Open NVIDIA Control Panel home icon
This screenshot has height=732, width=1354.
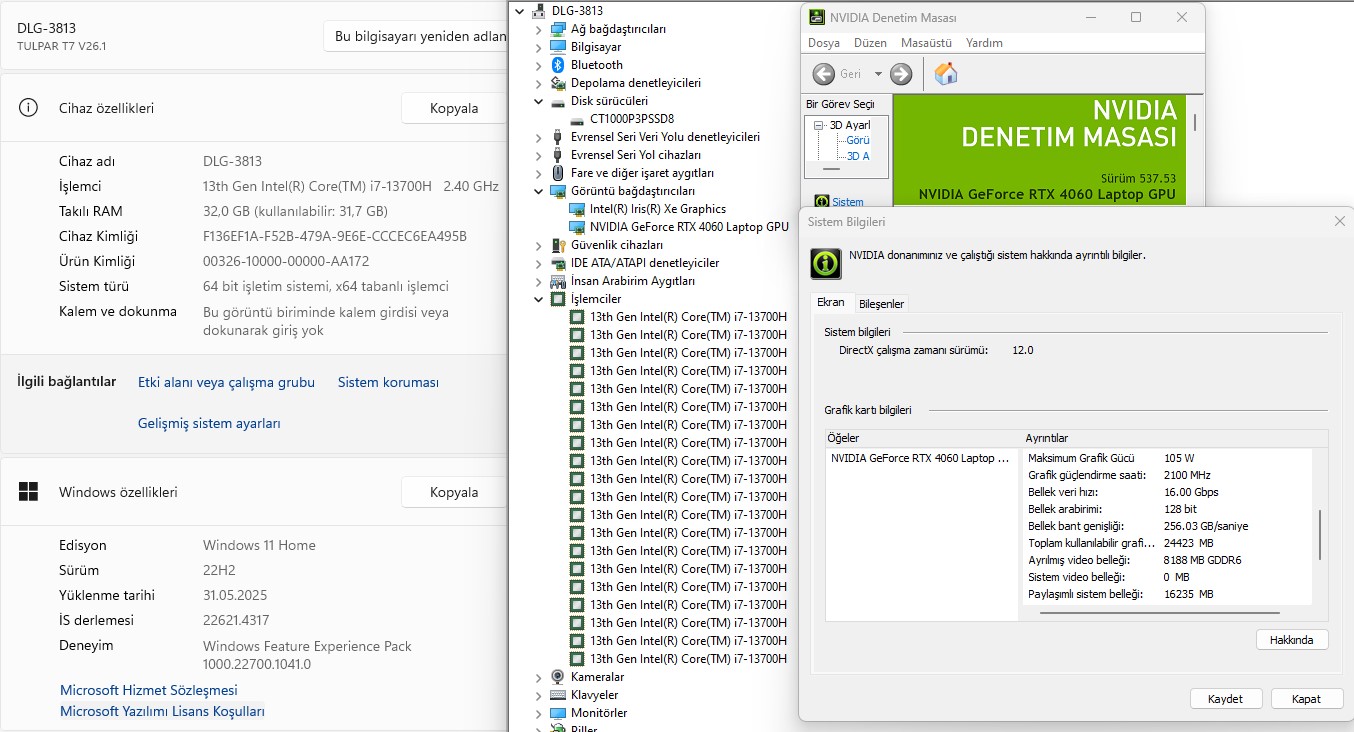point(945,73)
